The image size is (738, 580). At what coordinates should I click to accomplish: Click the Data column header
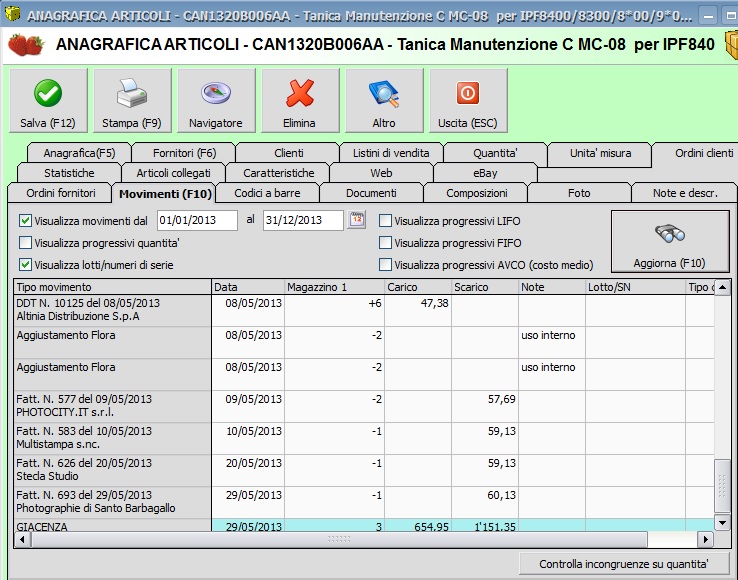click(x=248, y=287)
